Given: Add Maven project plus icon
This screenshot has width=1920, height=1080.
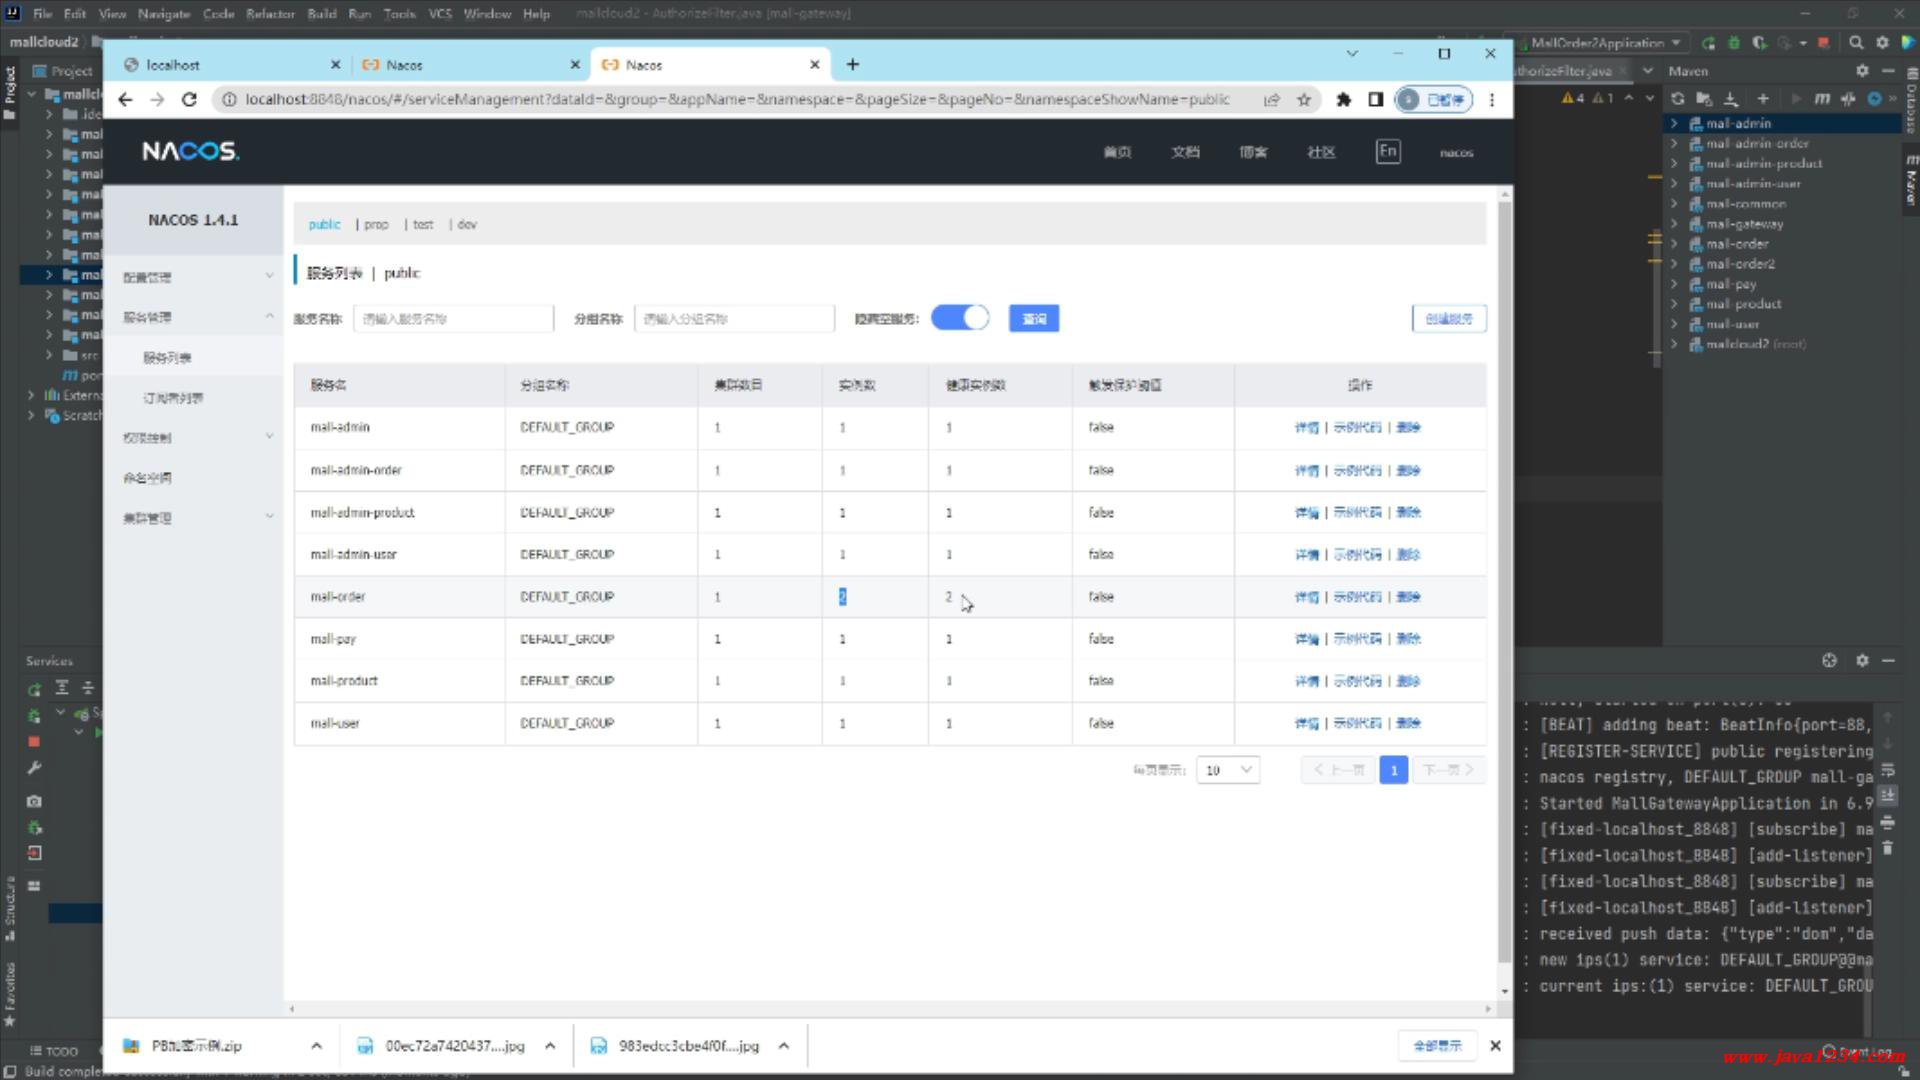Looking at the screenshot, I should pos(1763,98).
